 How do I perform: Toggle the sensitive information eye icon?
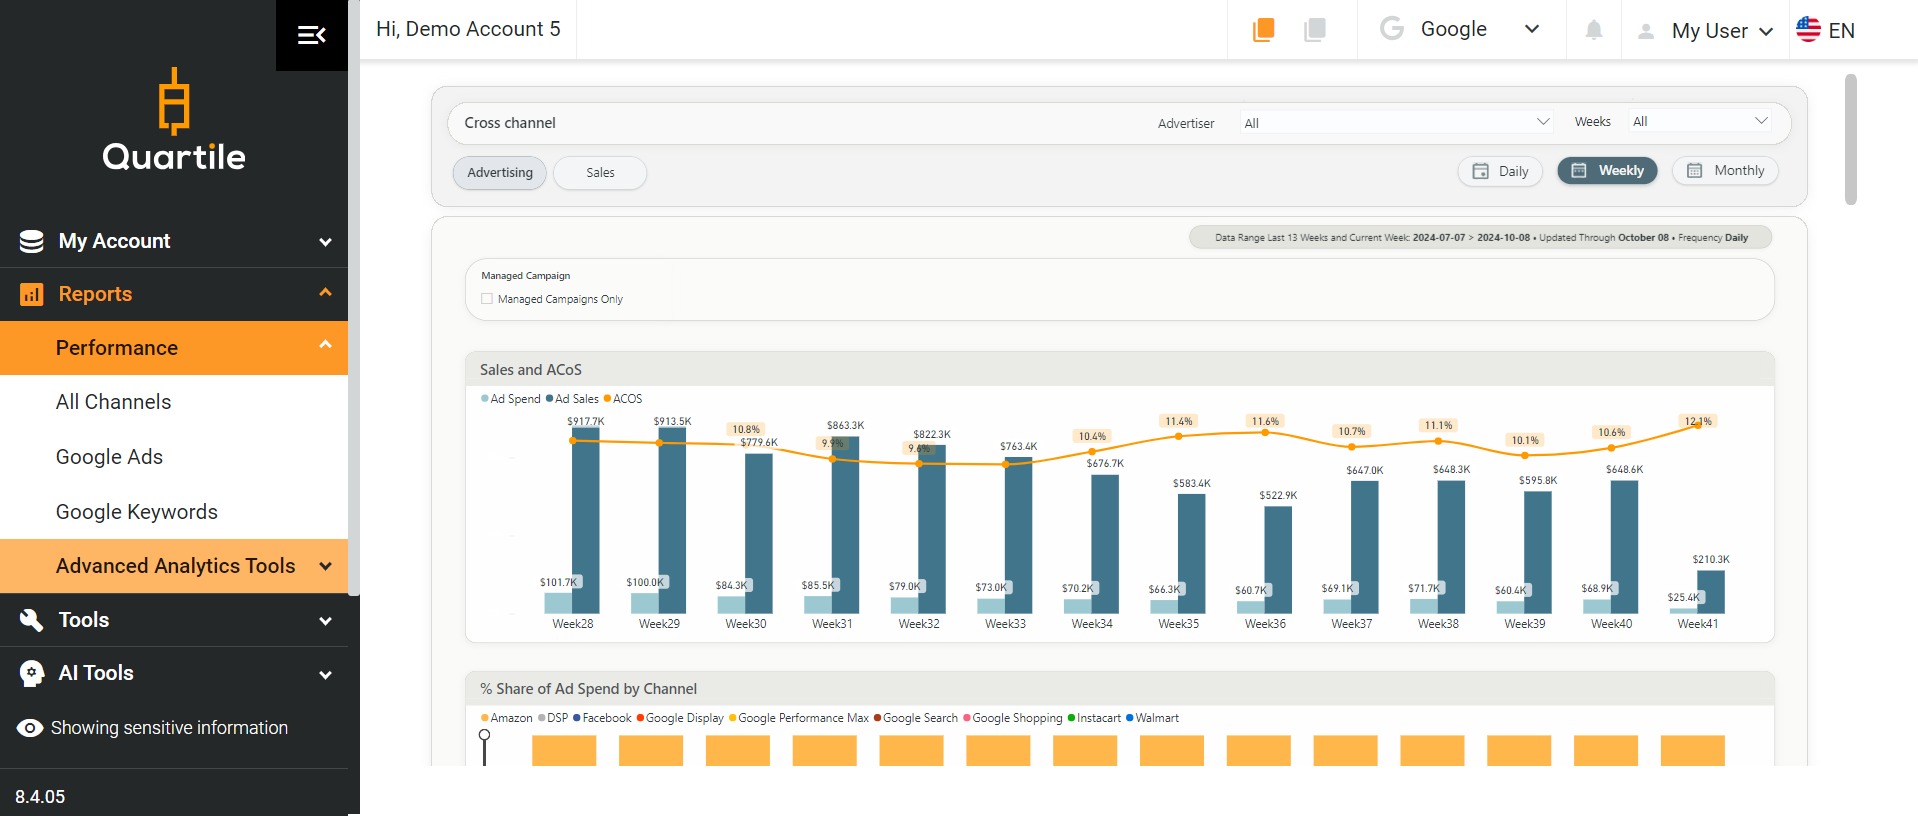click(31, 728)
